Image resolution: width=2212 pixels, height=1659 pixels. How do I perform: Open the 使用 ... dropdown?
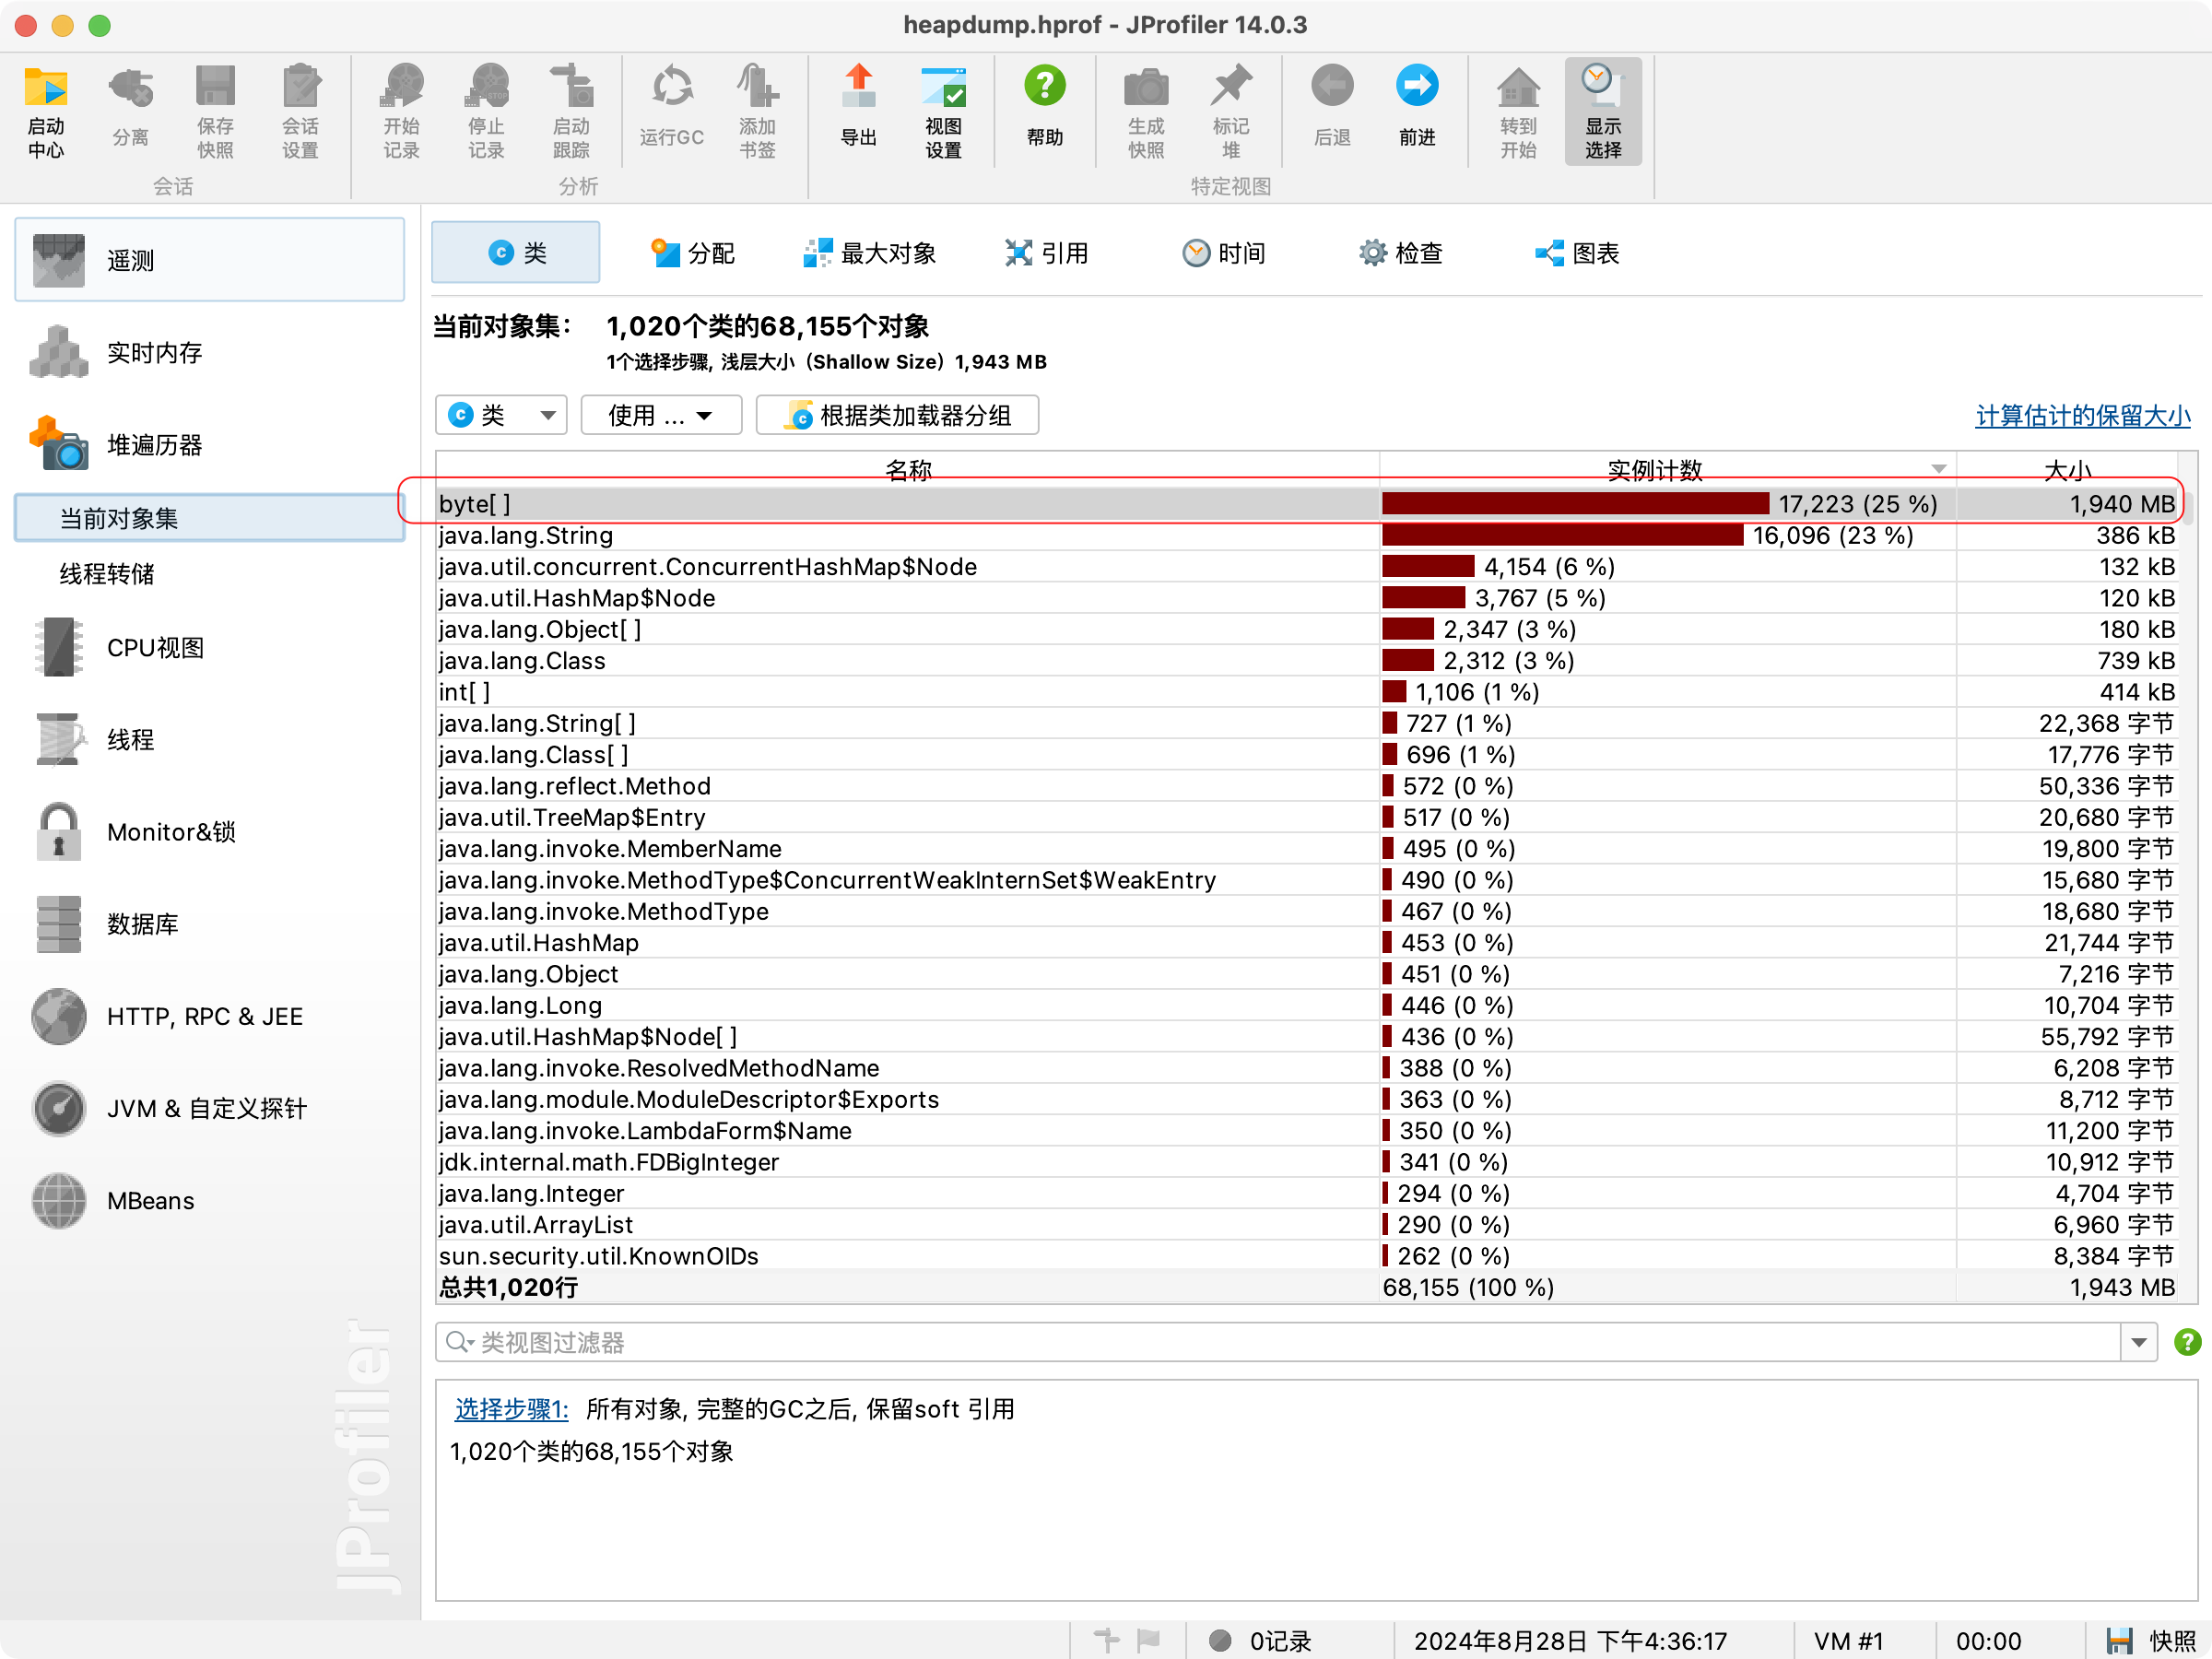click(x=661, y=415)
